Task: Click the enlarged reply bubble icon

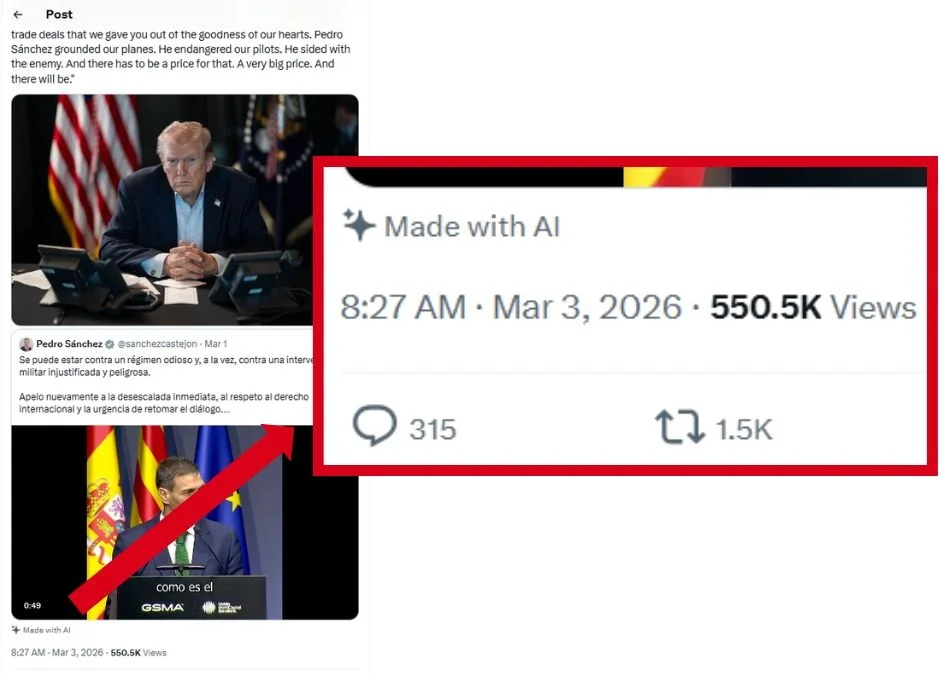Action: pyautogui.click(x=374, y=426)
